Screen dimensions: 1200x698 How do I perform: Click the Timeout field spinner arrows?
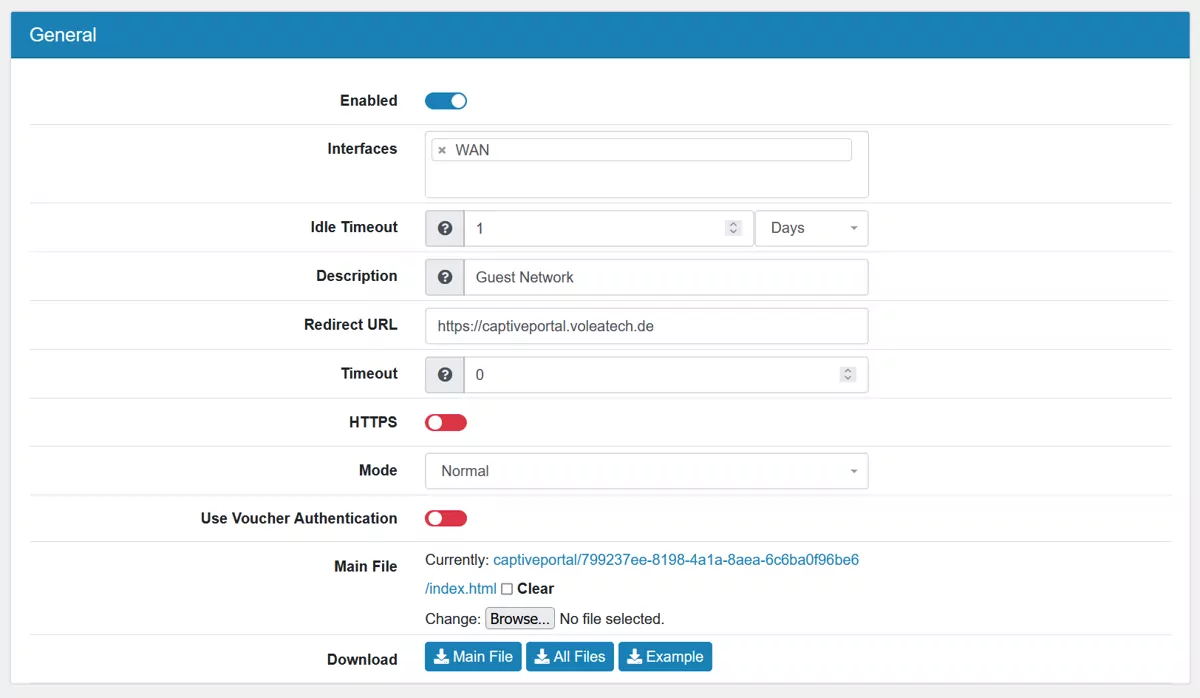point(847,375)
